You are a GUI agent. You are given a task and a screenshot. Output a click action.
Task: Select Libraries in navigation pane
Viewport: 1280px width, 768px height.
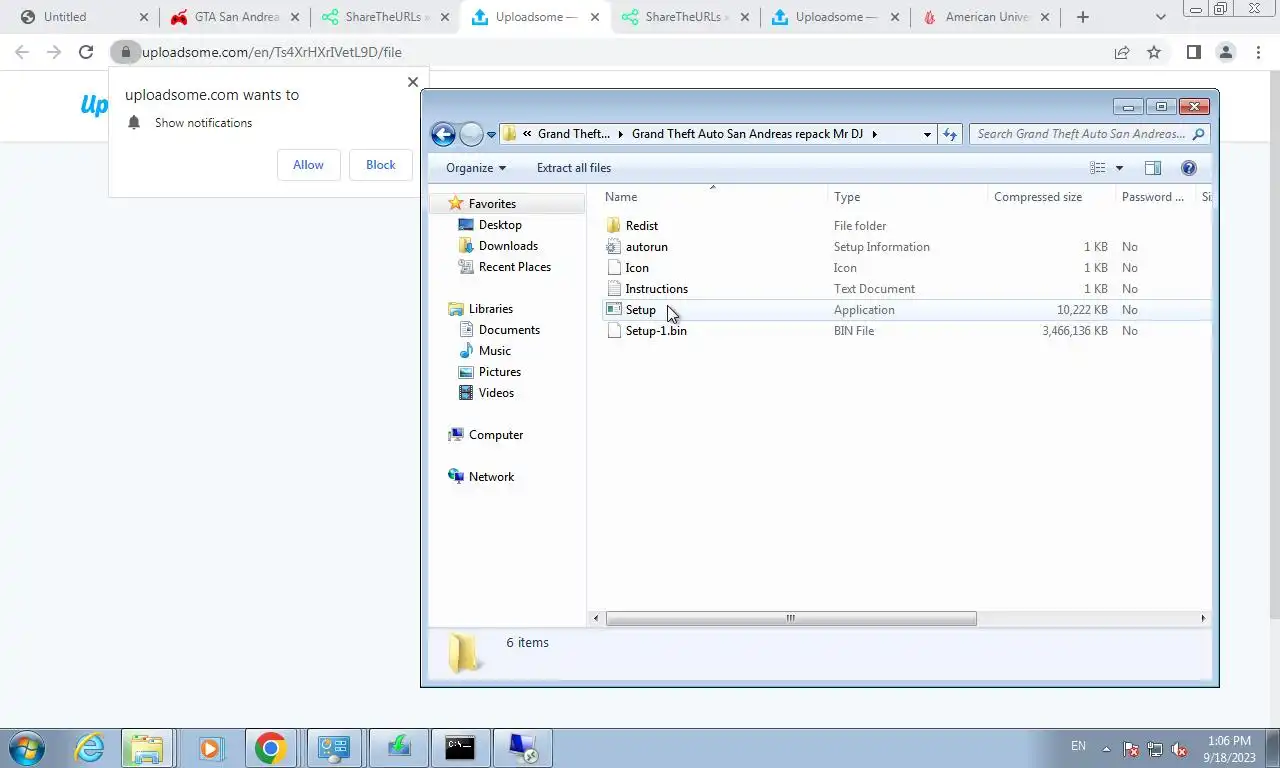490,309
